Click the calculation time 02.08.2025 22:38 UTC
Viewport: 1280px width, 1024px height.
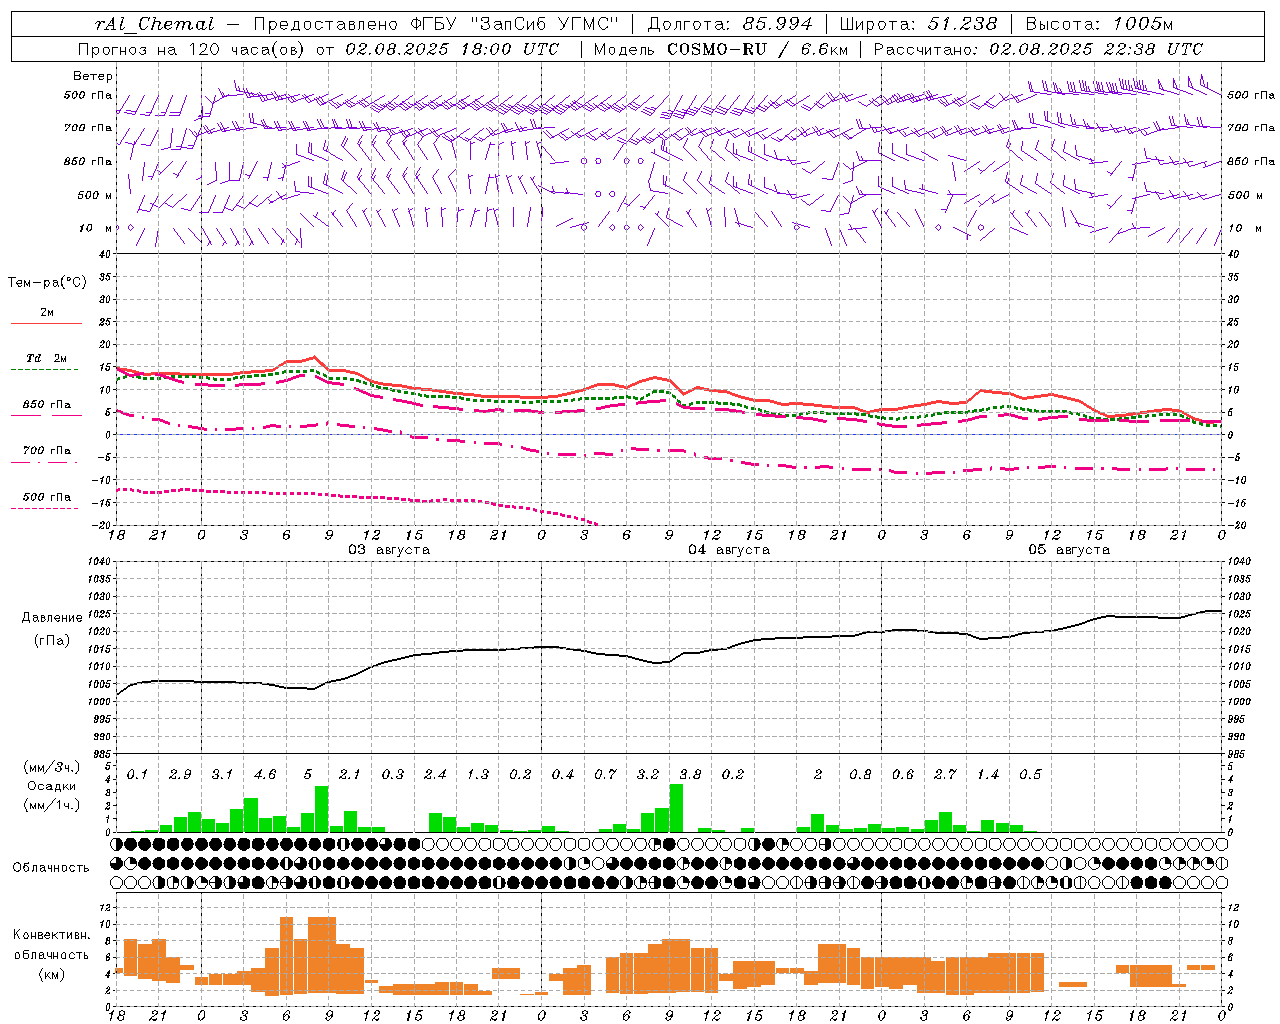click(x=1096, y=49)
